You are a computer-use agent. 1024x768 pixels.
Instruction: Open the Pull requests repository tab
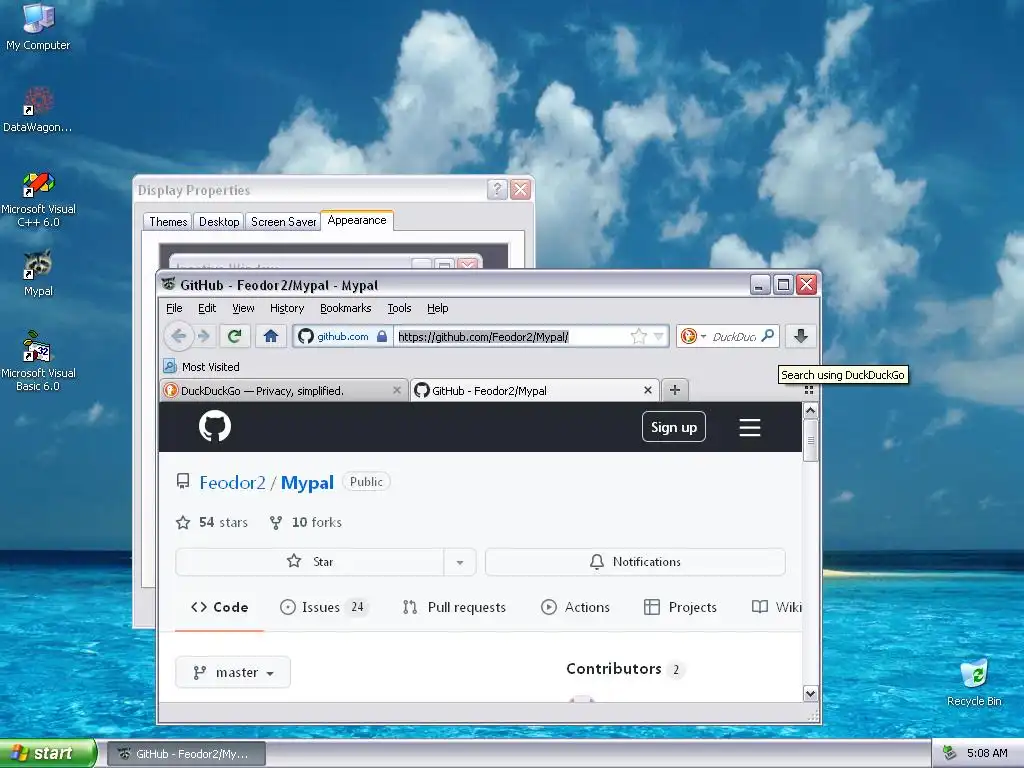455,607
